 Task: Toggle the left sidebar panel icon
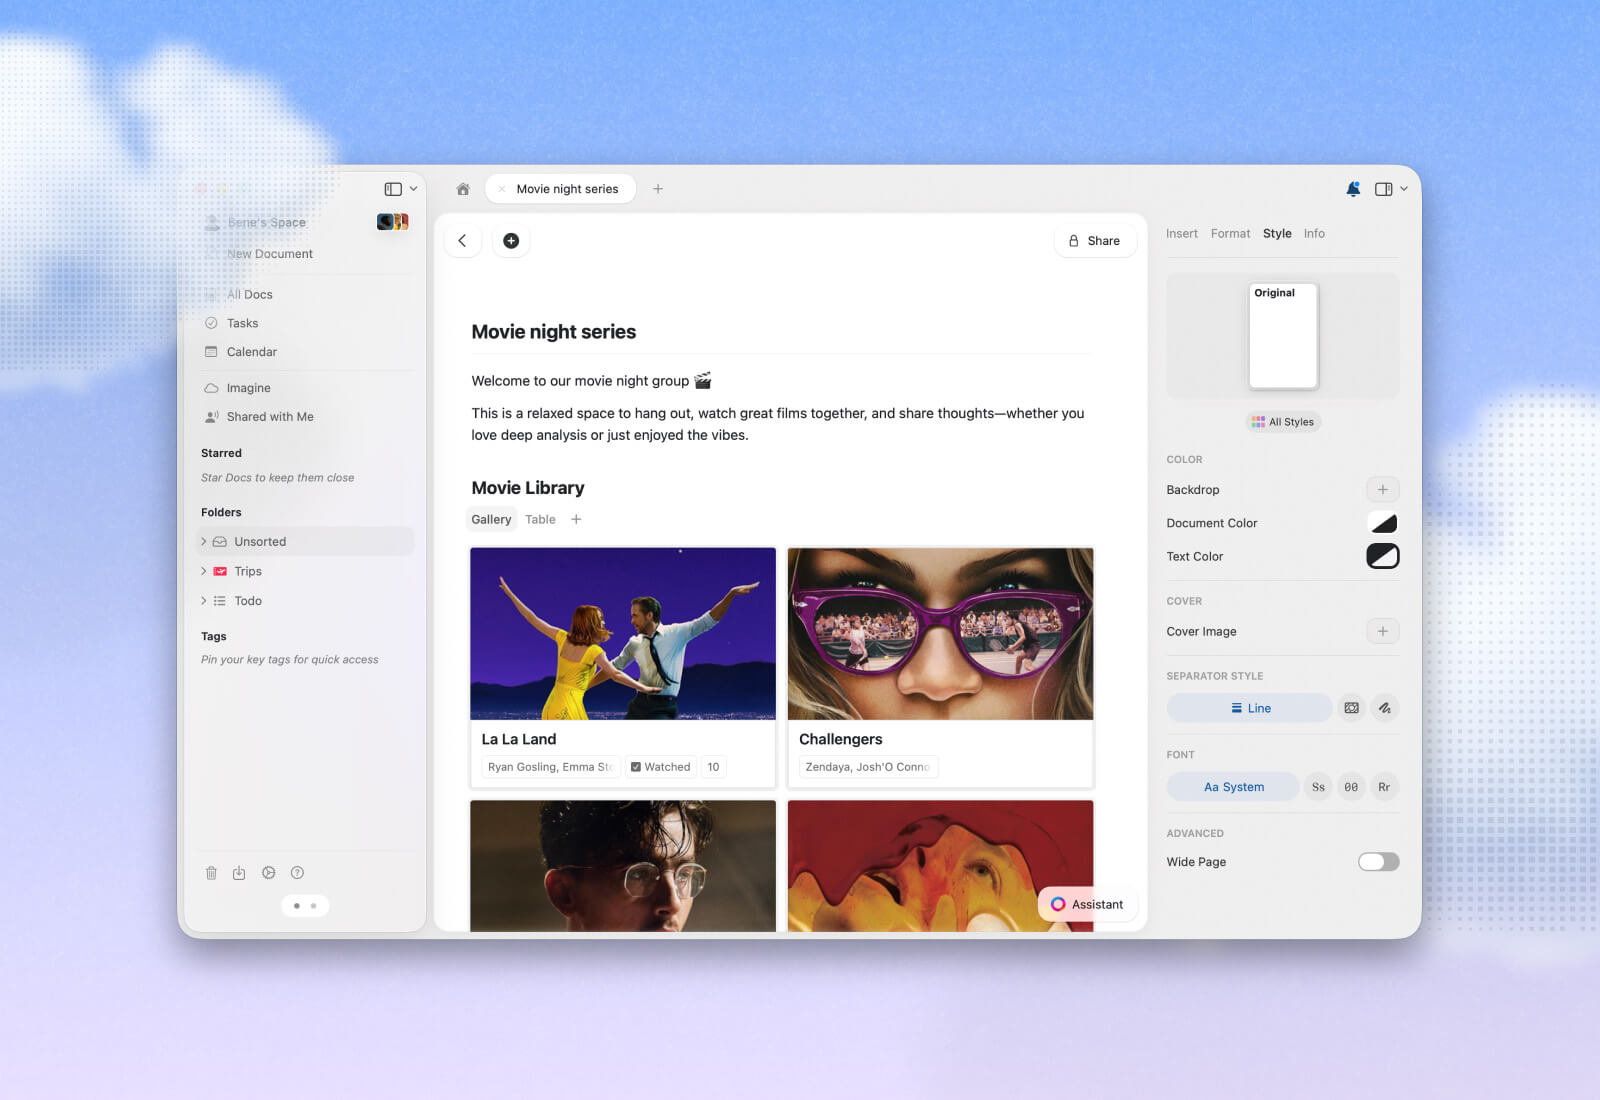pyautogui.click(x=393, y=189)
